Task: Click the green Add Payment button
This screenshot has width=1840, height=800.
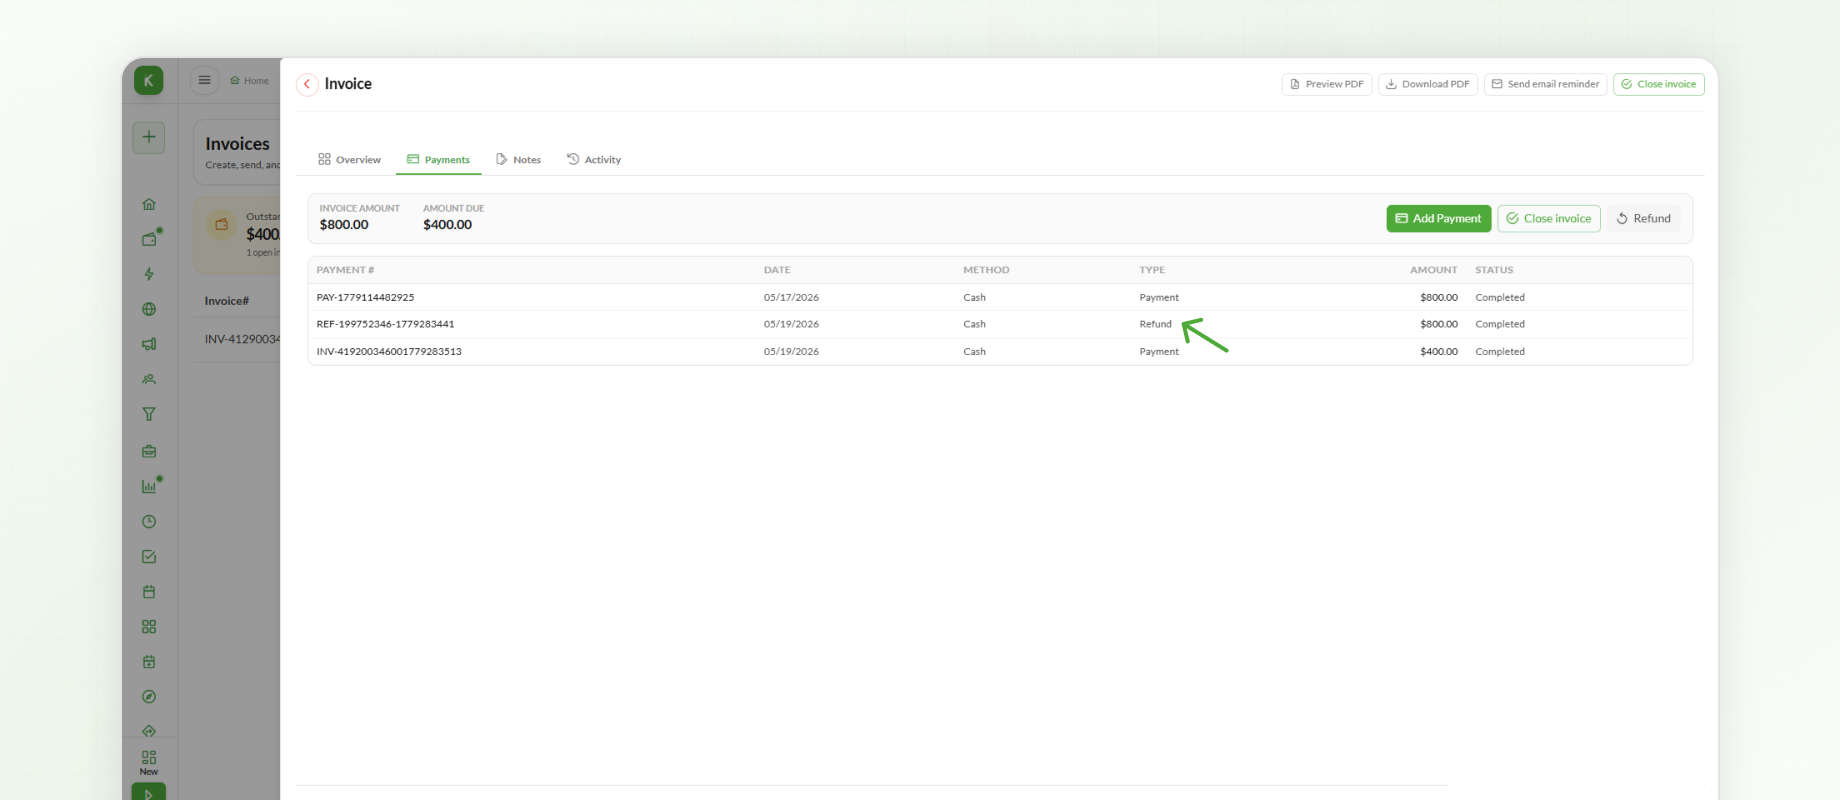Action: [x=1439, y=219]
